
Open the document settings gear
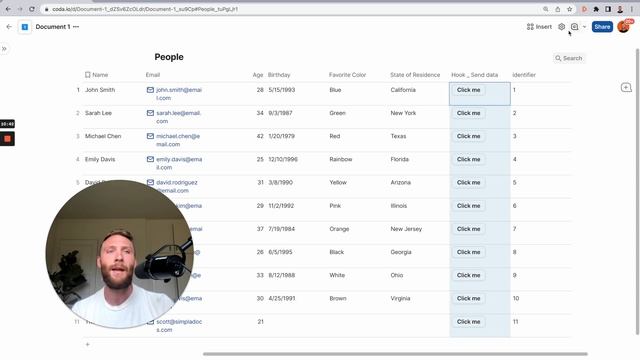562,27
